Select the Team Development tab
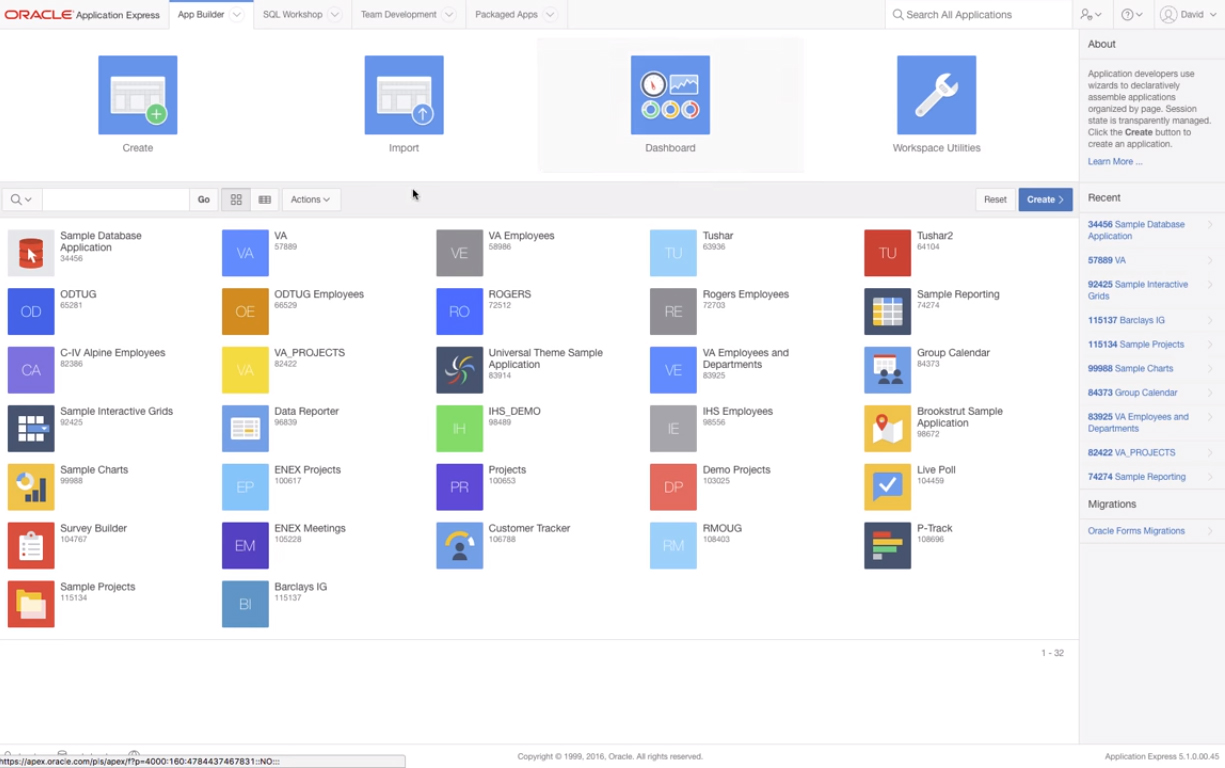Viewport: 1225px width, 768px height. click(x=398, y=15)
